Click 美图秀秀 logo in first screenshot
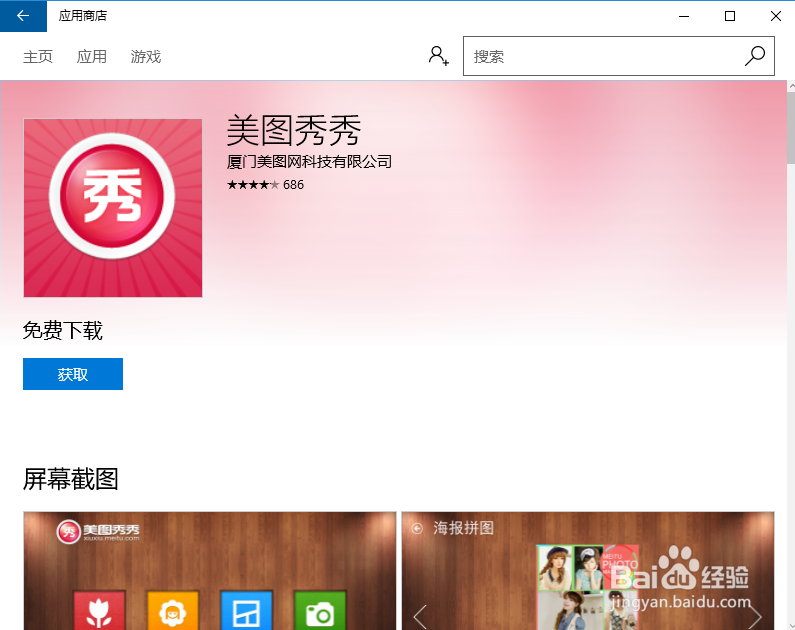The image size is (795, 630). pos(98,531)
